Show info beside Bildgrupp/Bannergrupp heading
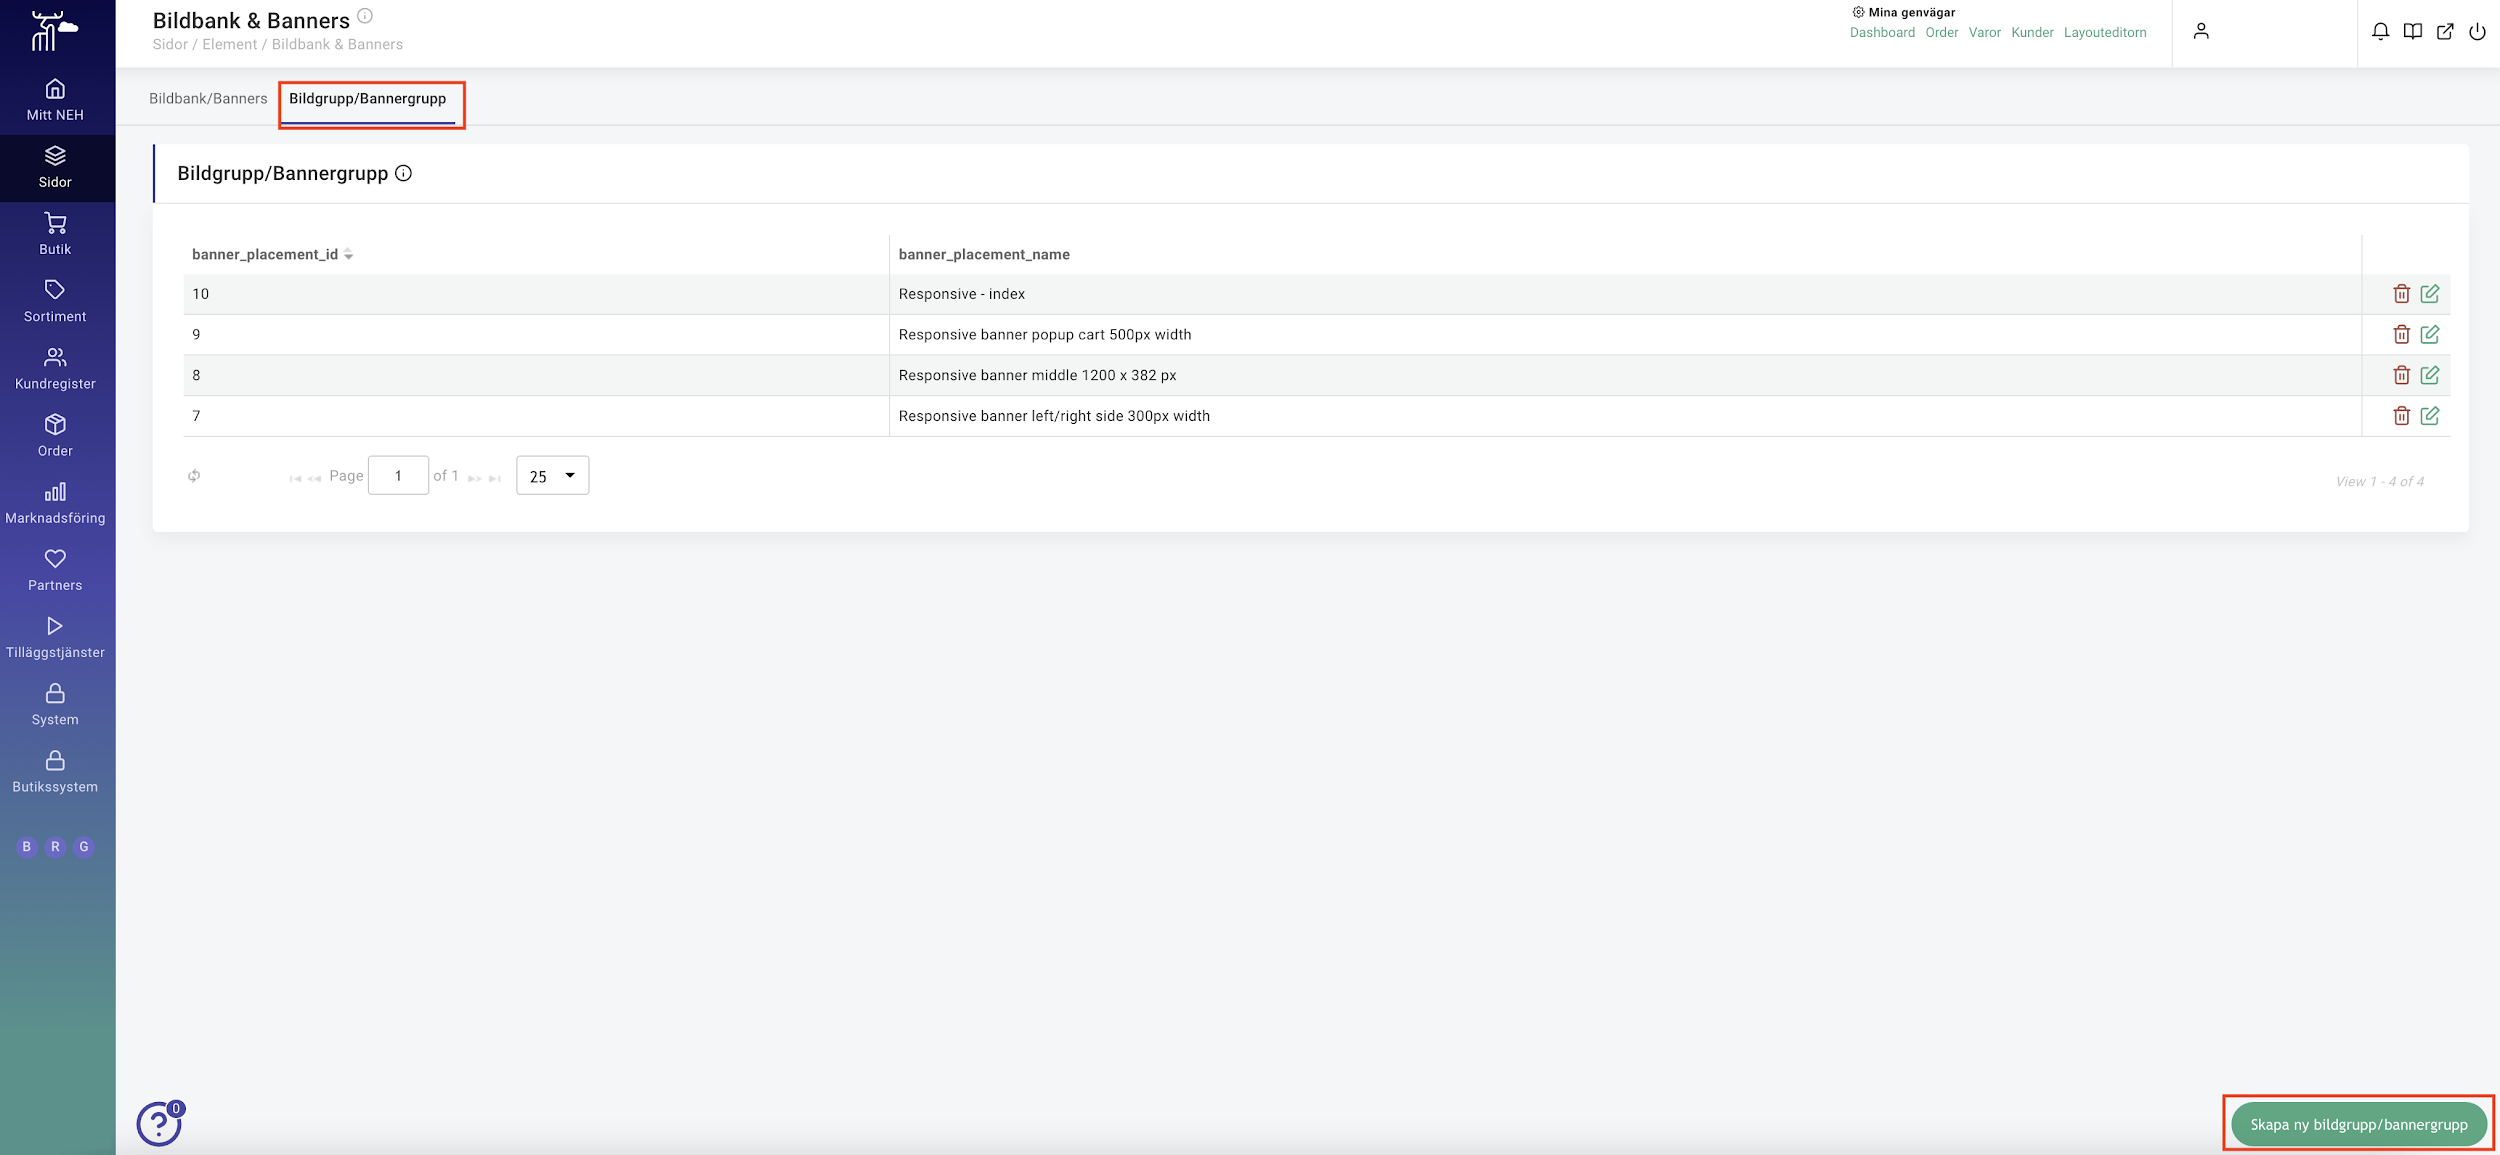Image resolution: width=2500 pixels, height=1155 pixels. click(403, 173)
